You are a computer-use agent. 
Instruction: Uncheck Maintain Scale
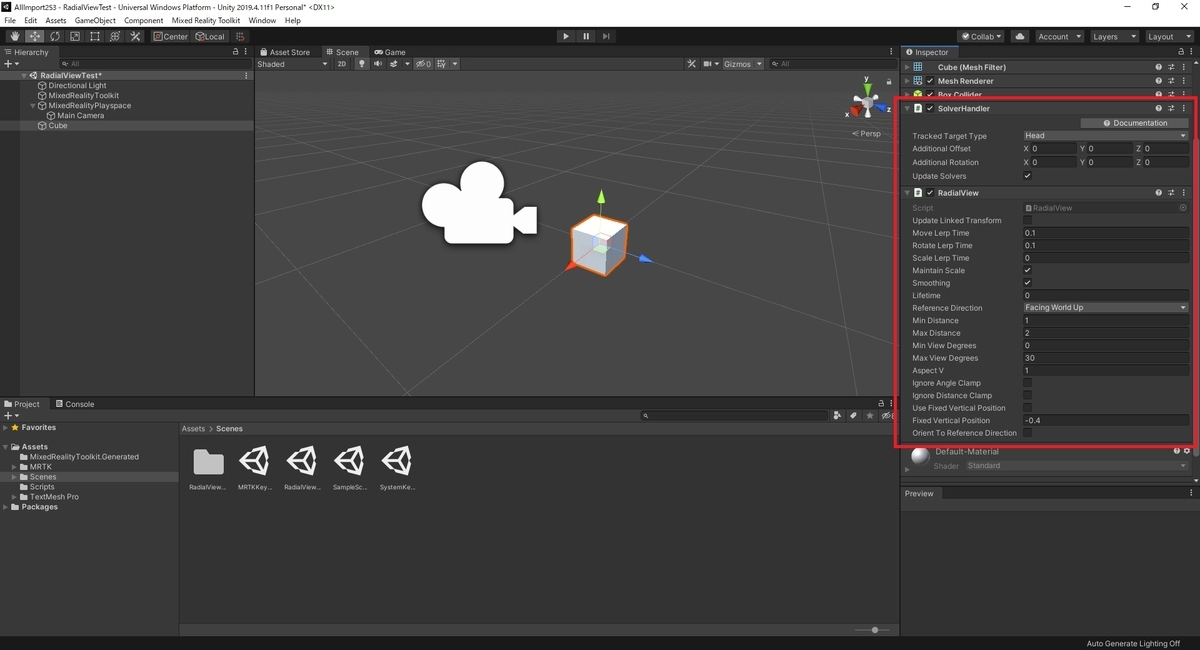click(1027, 270)
